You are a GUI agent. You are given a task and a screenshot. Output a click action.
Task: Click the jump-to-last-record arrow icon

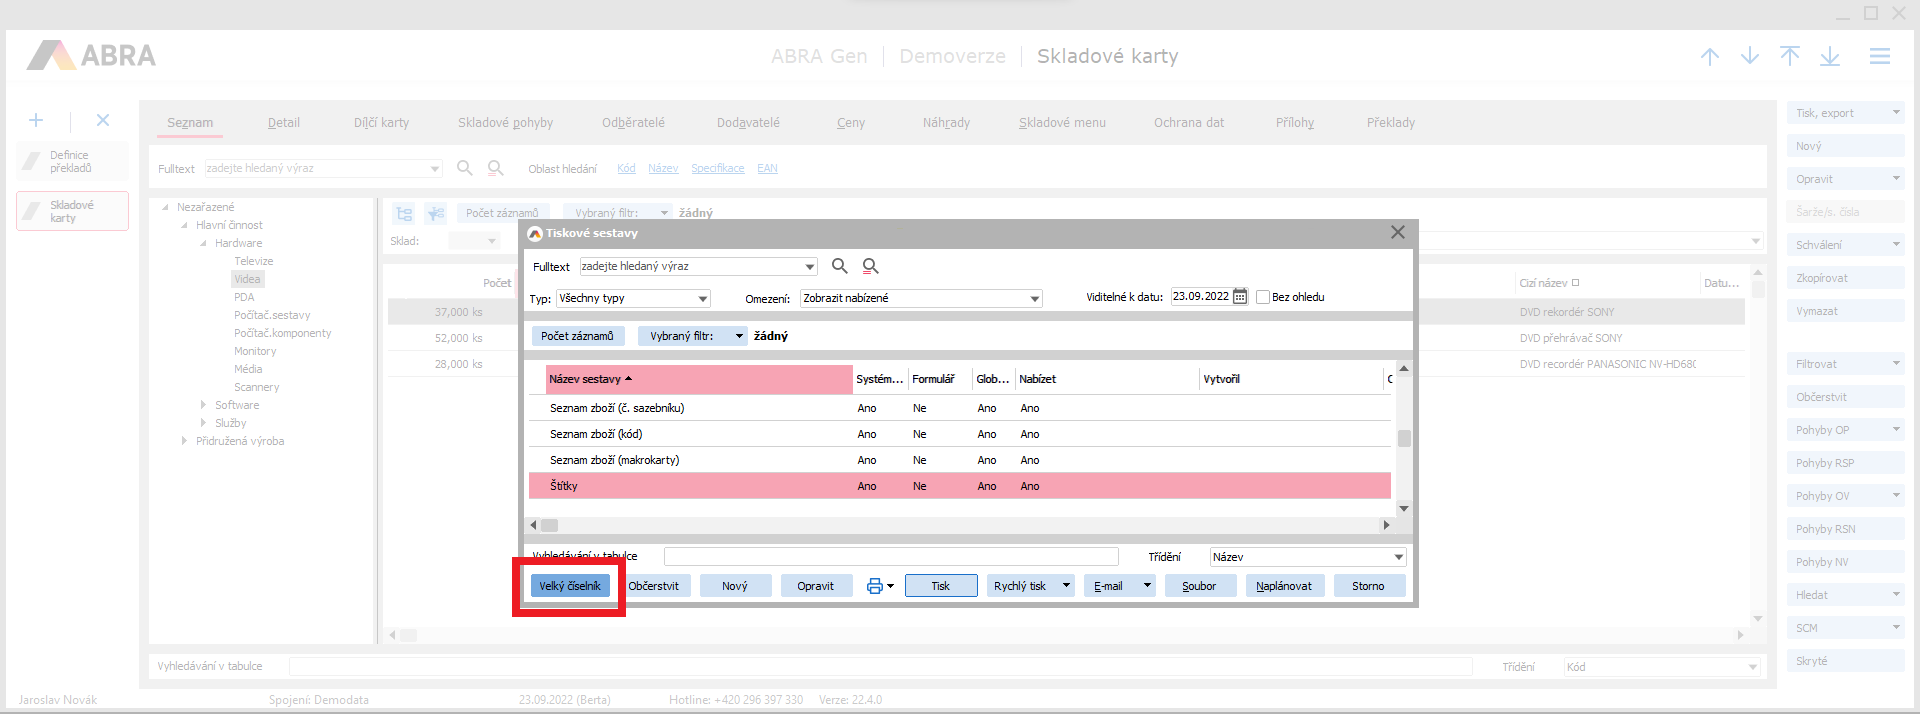(x=1830, y=57)
